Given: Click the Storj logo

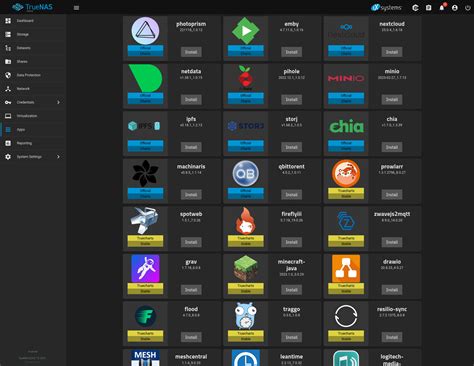Looking at the screenshot, I should click(246, 126).
